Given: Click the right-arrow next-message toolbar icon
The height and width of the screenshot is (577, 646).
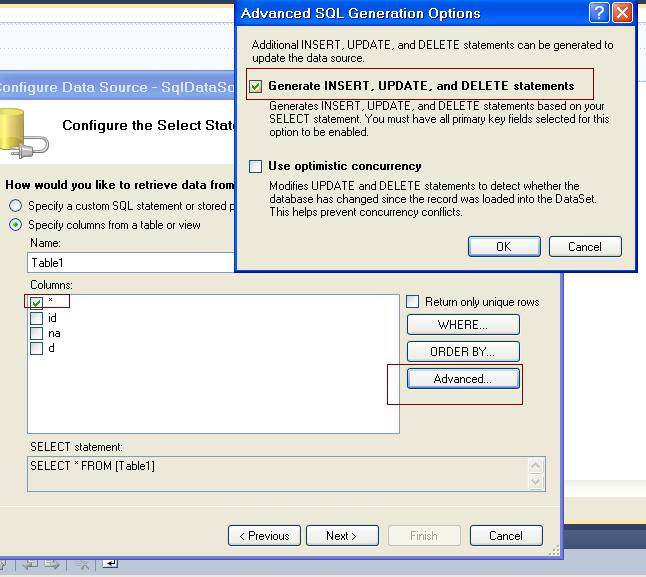Looking at the screenshot, I should (x=52, y=564).
